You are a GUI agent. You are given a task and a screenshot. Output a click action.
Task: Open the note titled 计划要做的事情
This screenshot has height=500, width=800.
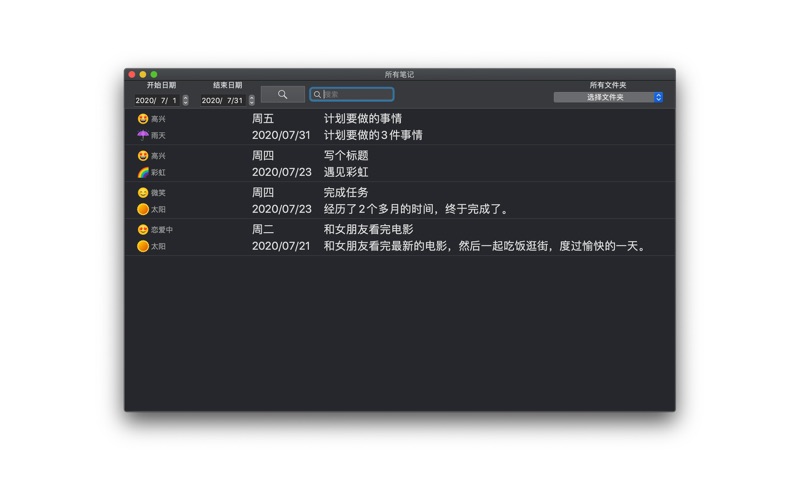[362, 119]
